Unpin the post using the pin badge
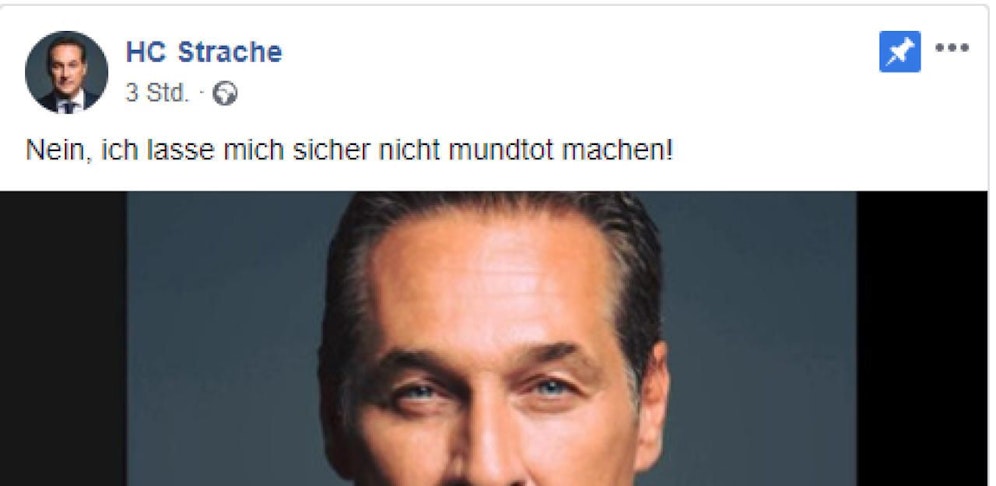Viewport: 996px width, 486px height. point(899,51)
